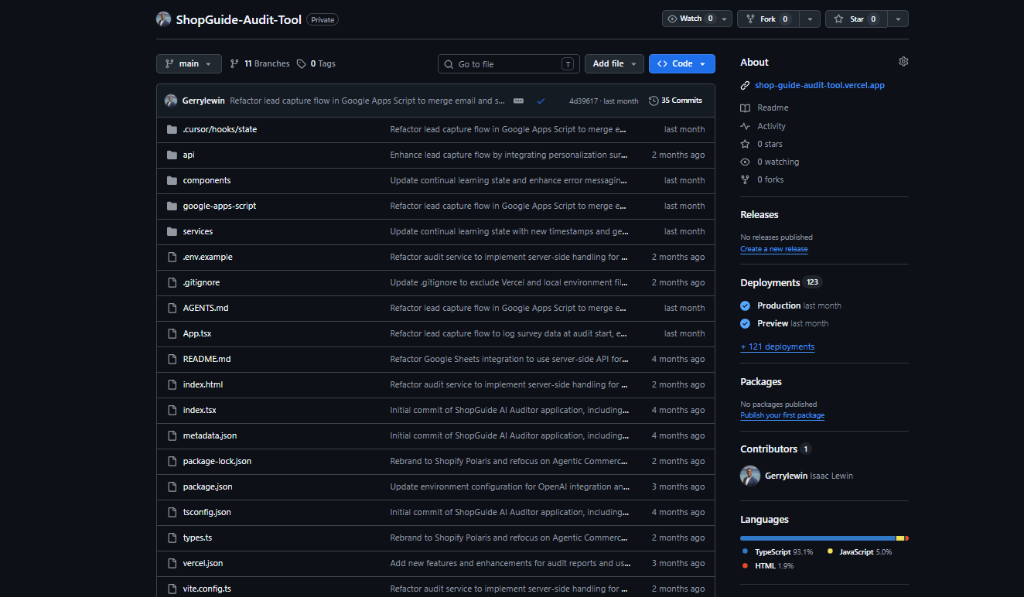Open the Deployments section heading
The image size is (1024, 597).
click(770, 282)
